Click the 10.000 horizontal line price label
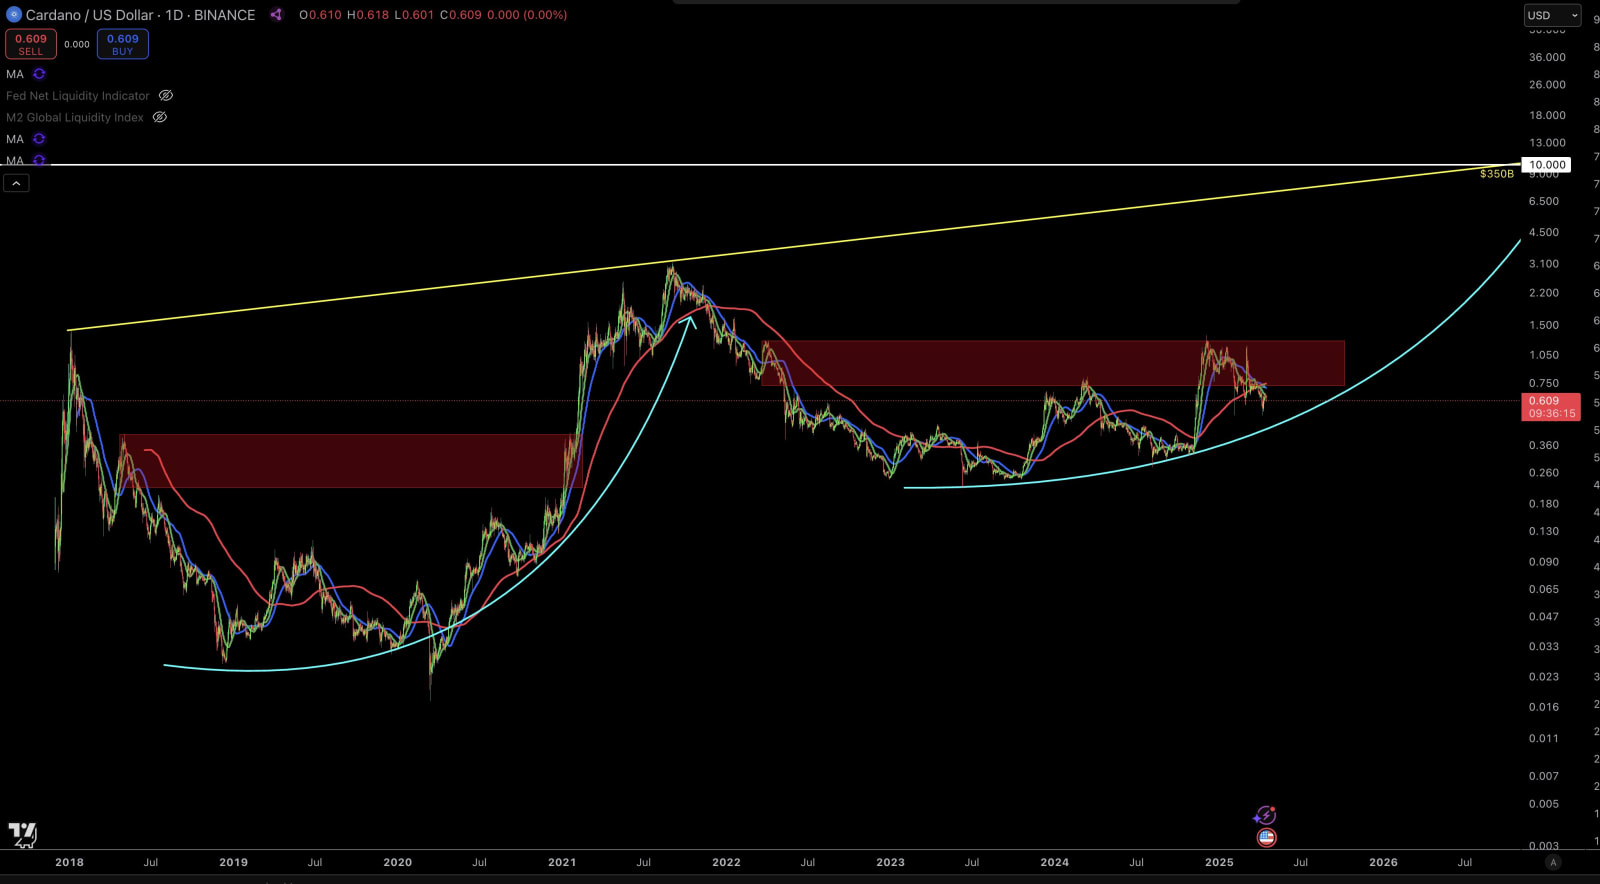Image resolution: width=1600 pixels, height=884 pixels. pos(1546,165)
